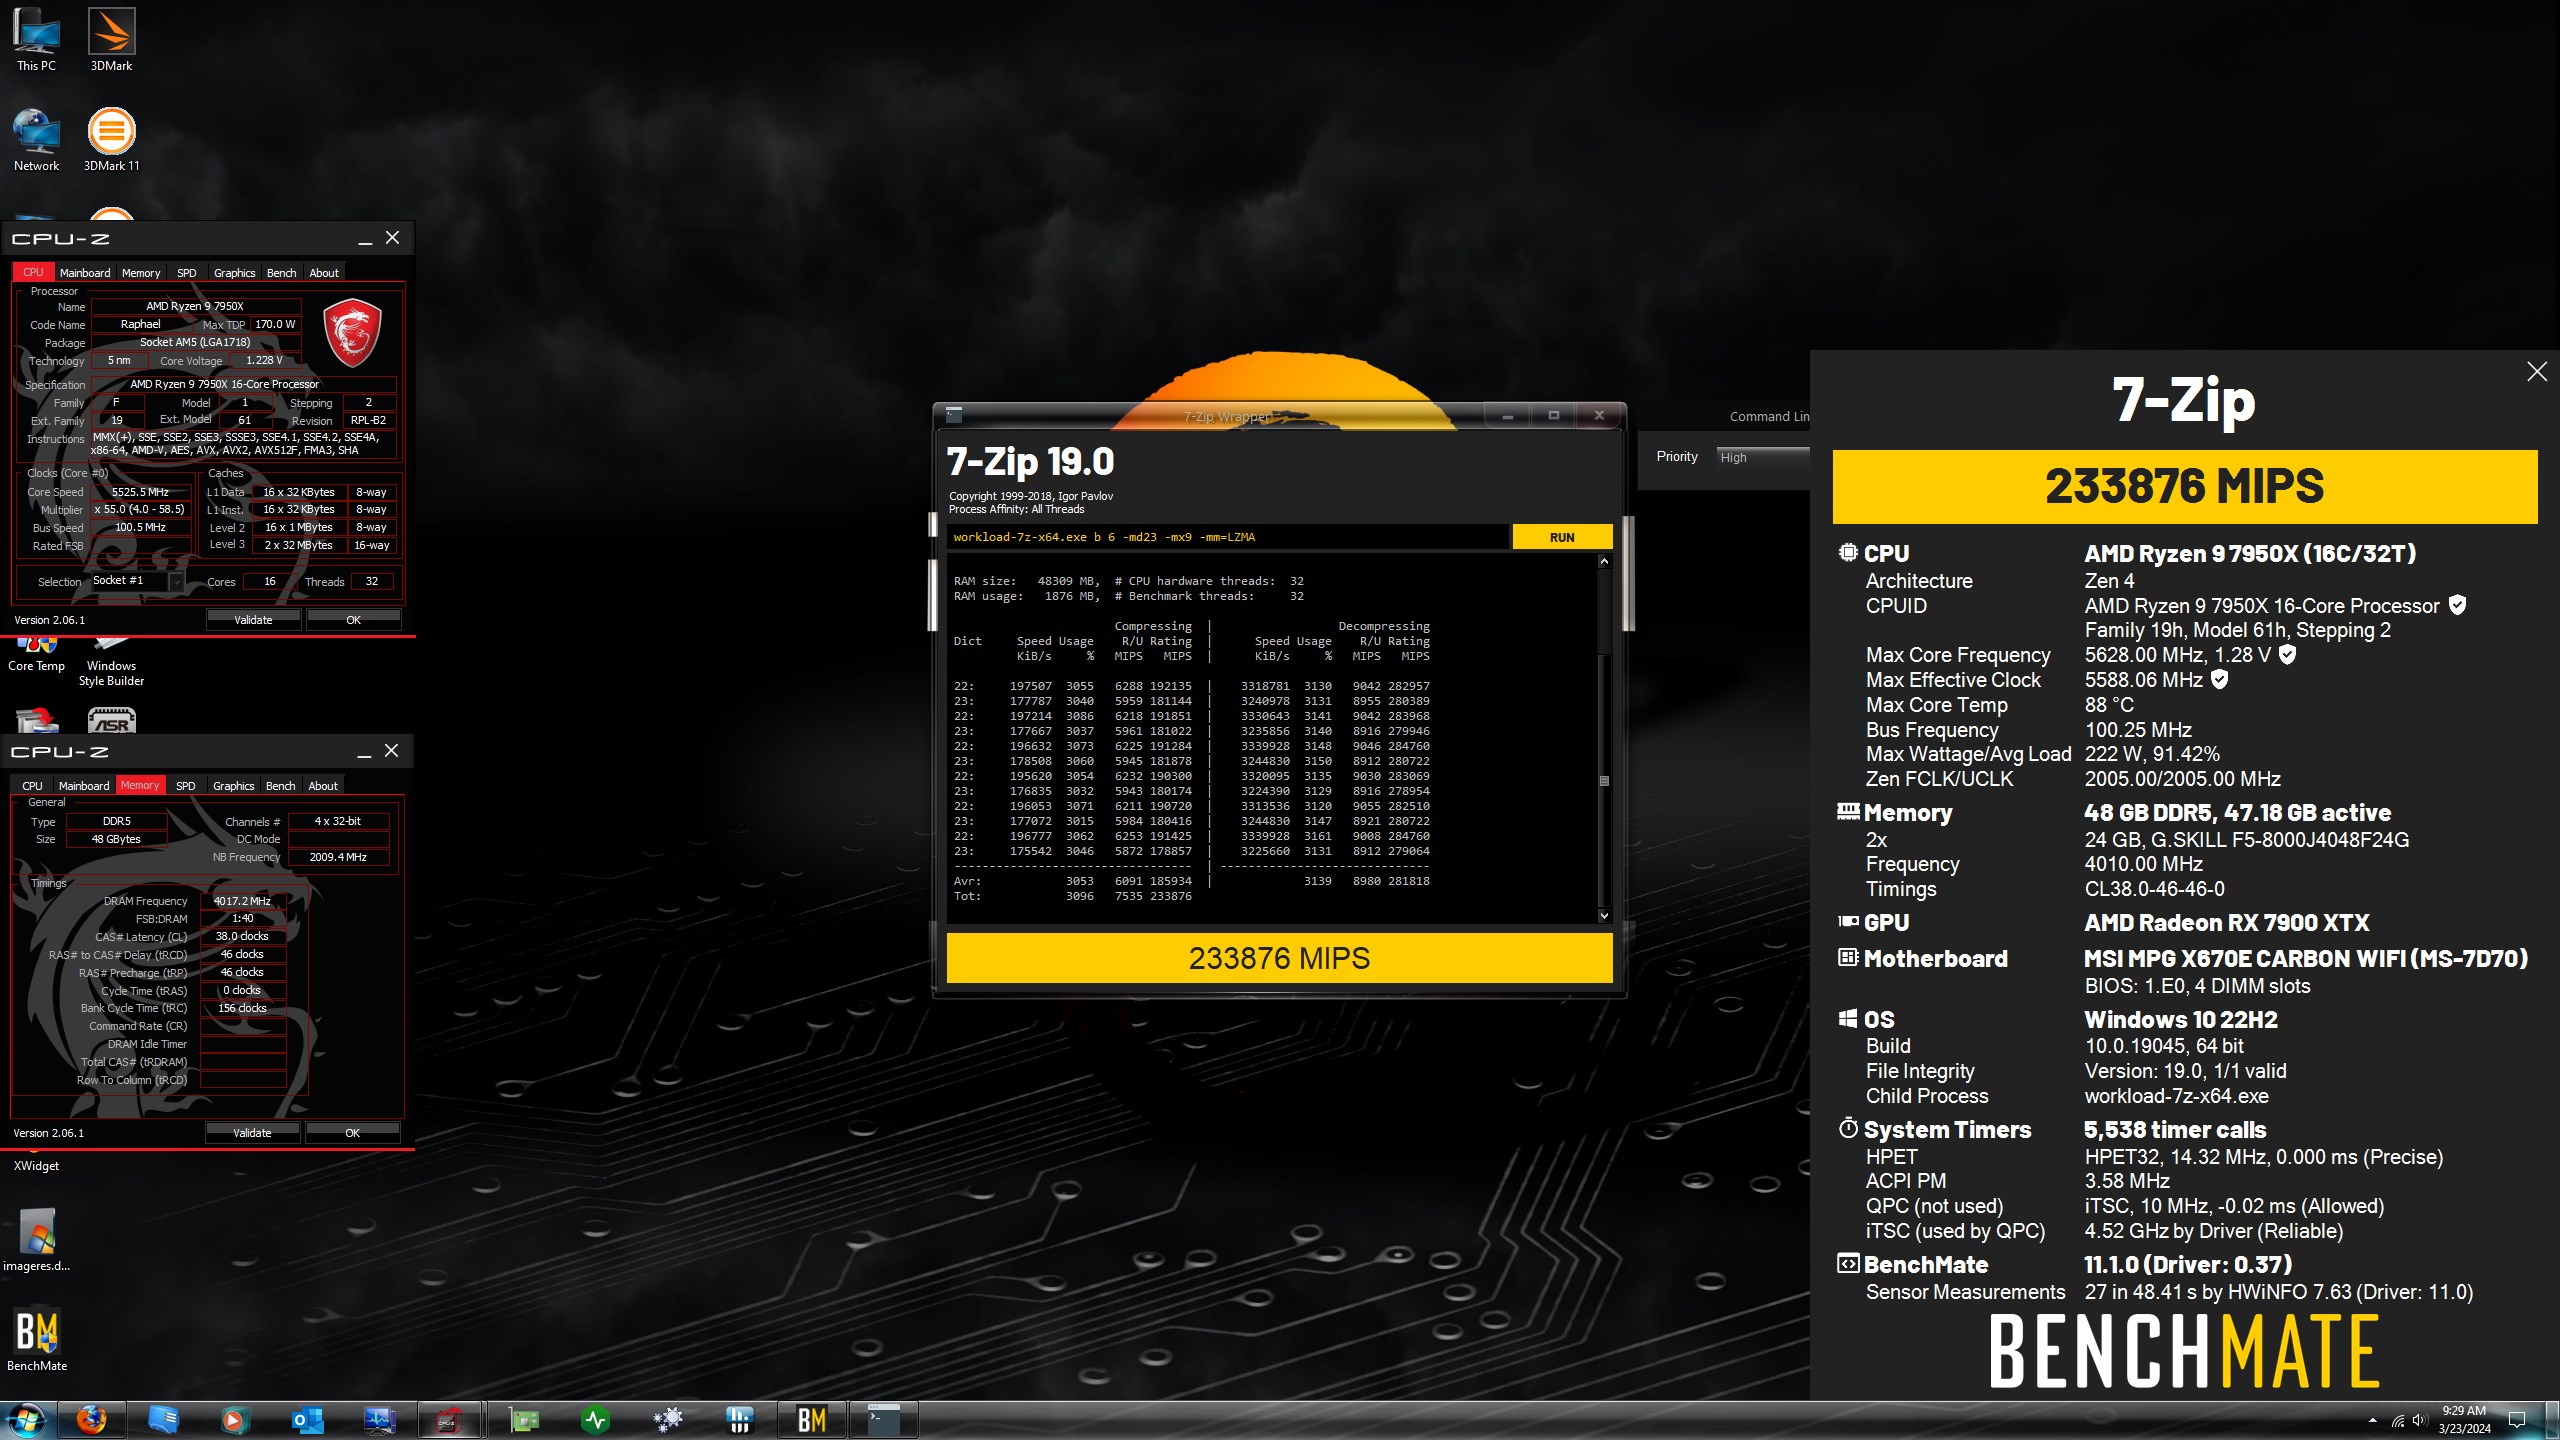Open SPD tab in bottom CPU-Z window

pos(186,786)
